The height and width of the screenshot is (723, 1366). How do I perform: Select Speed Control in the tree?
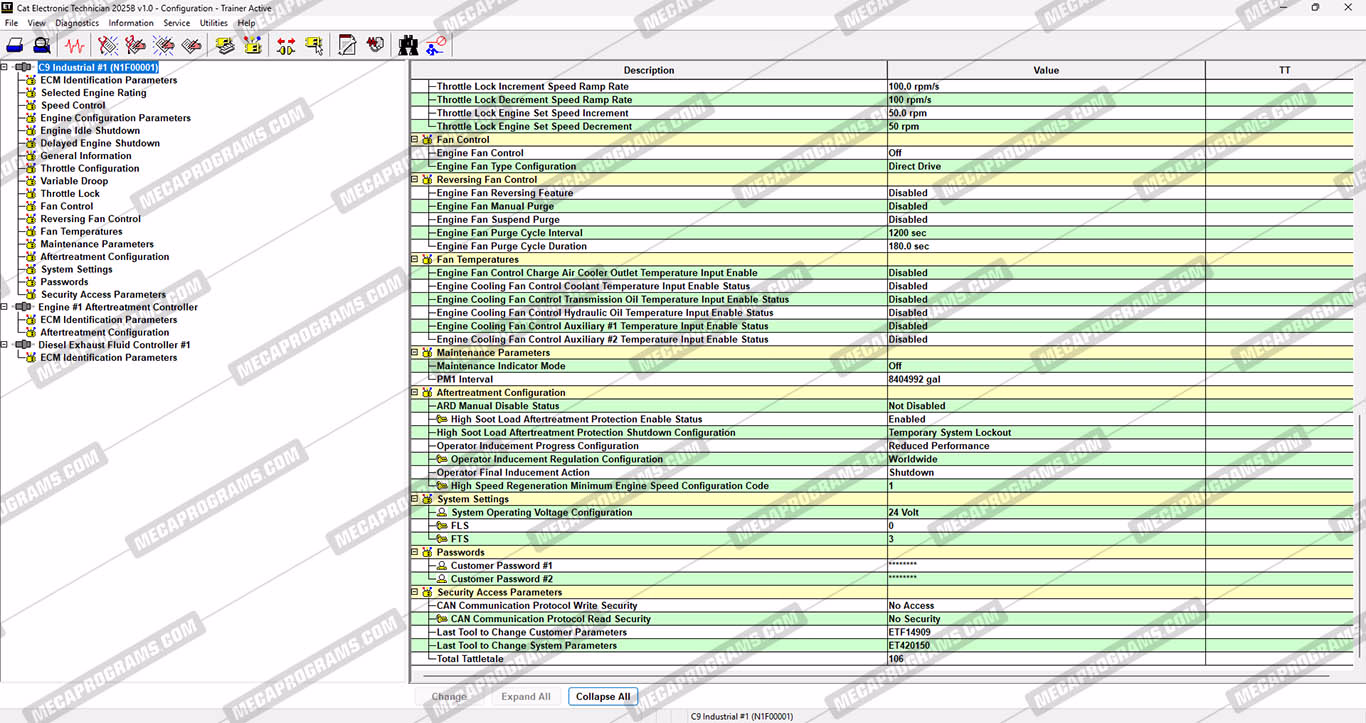(73, 105)
